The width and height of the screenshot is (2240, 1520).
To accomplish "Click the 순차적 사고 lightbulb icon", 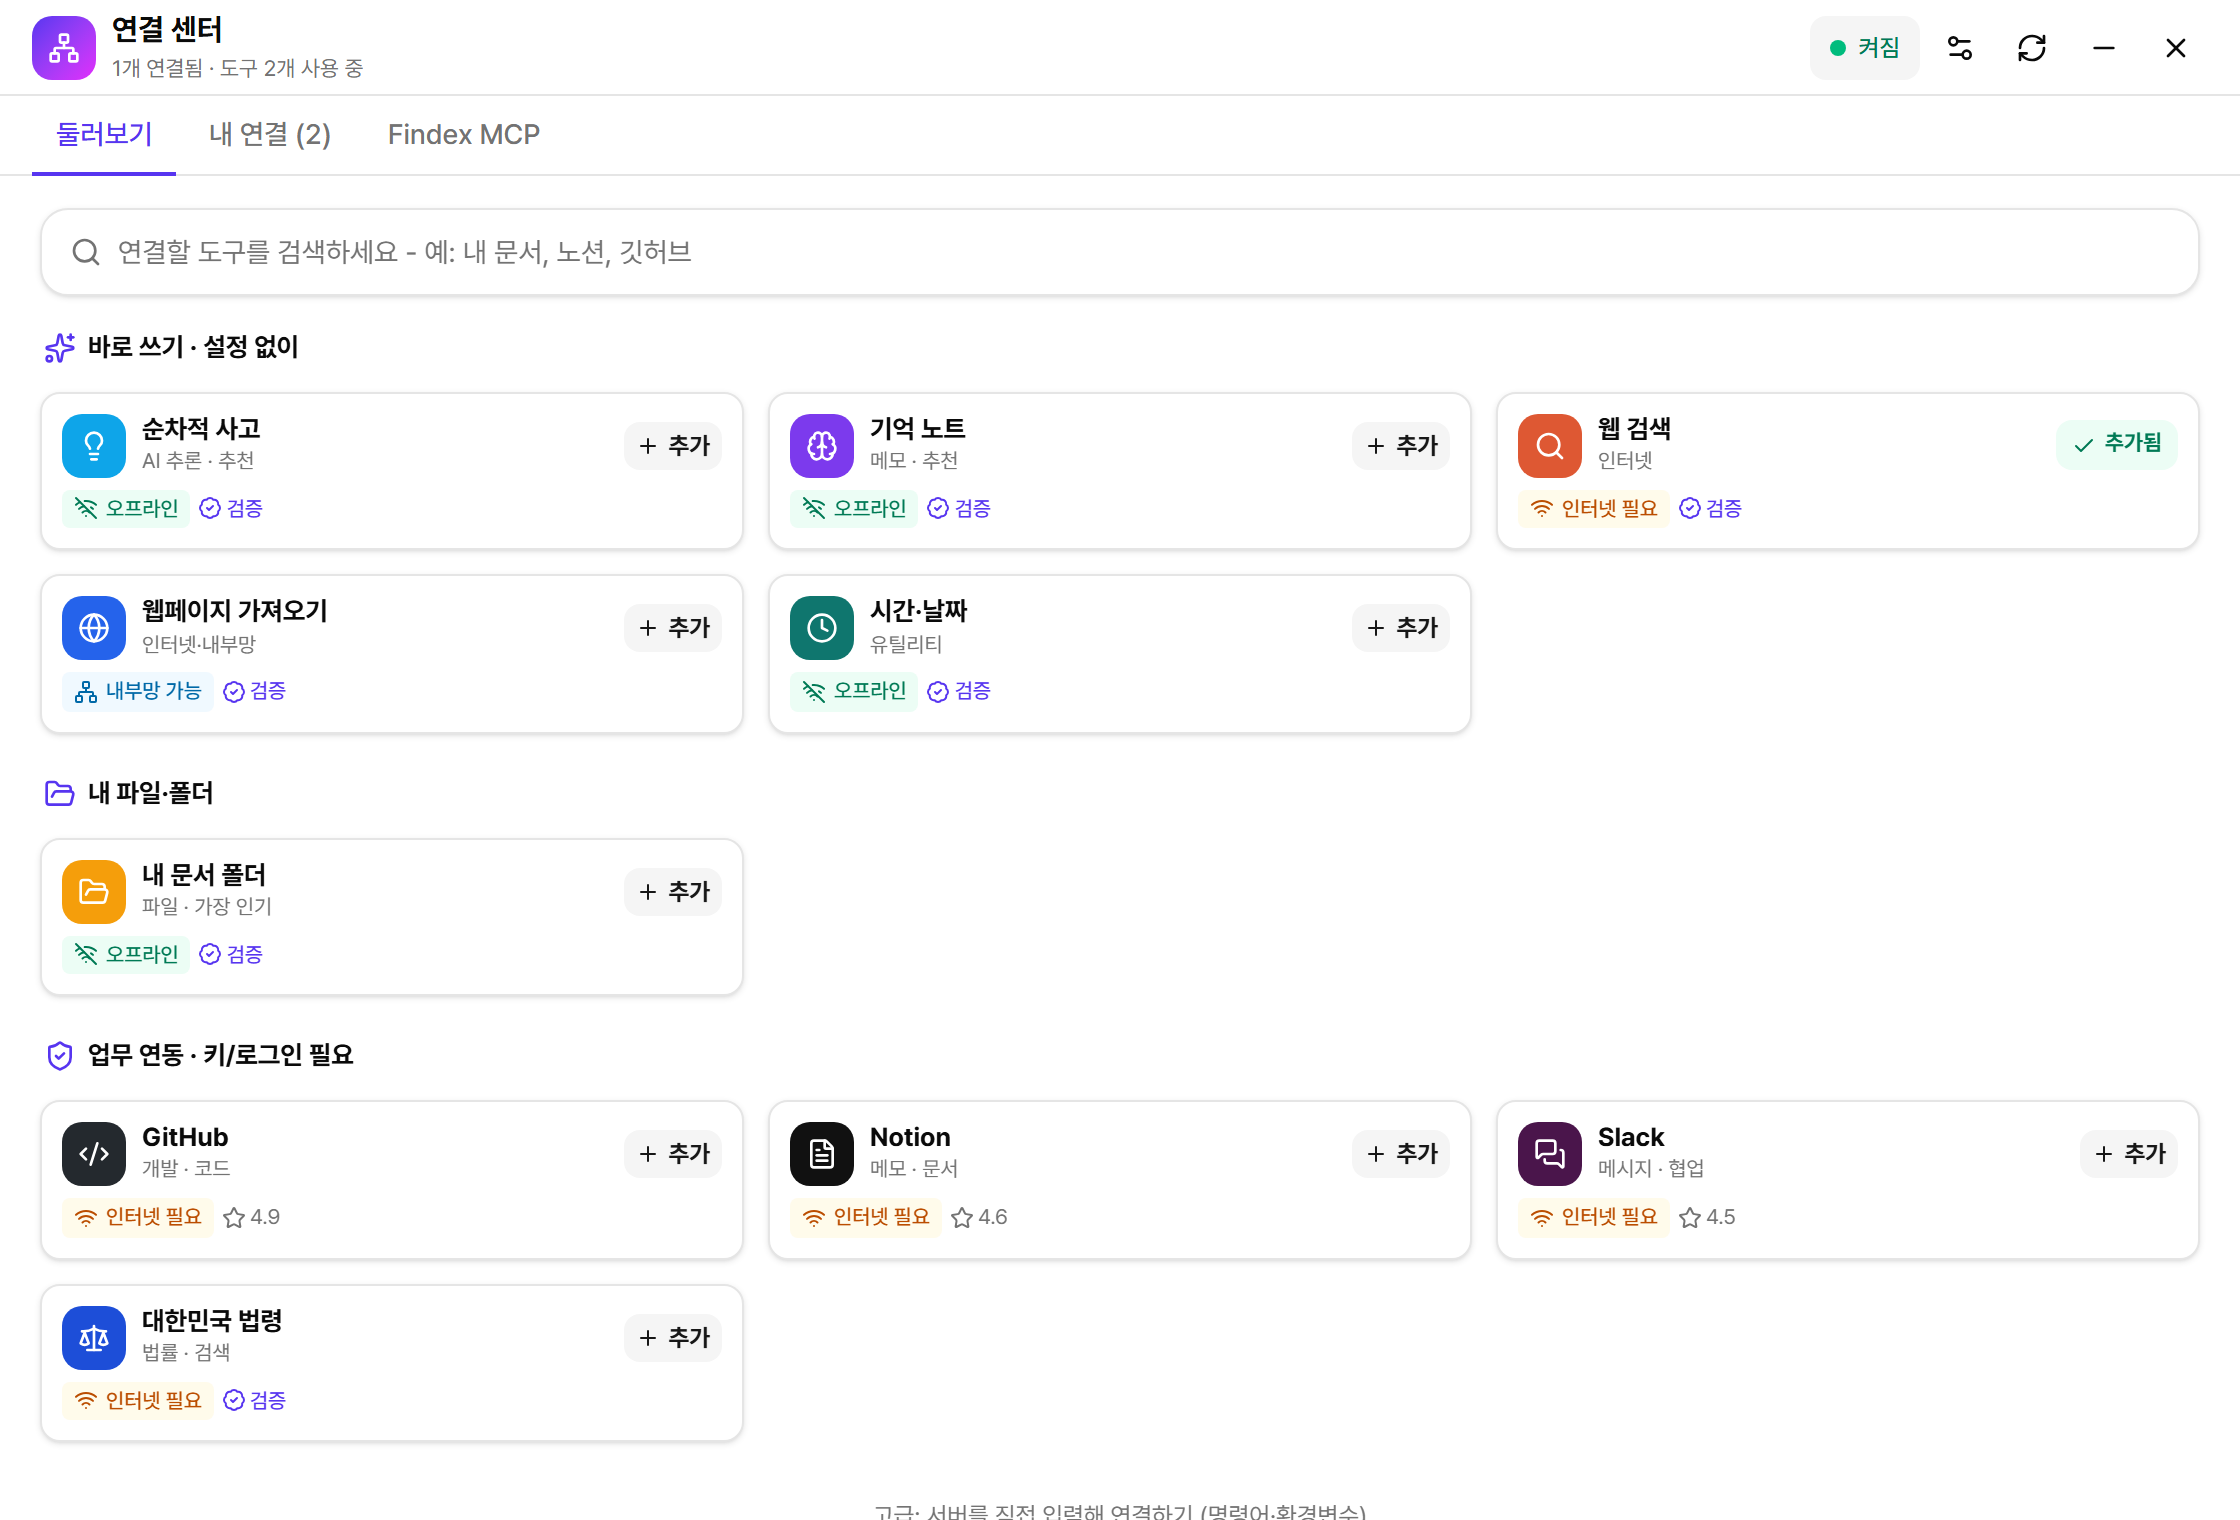I will tap(94, 446).
